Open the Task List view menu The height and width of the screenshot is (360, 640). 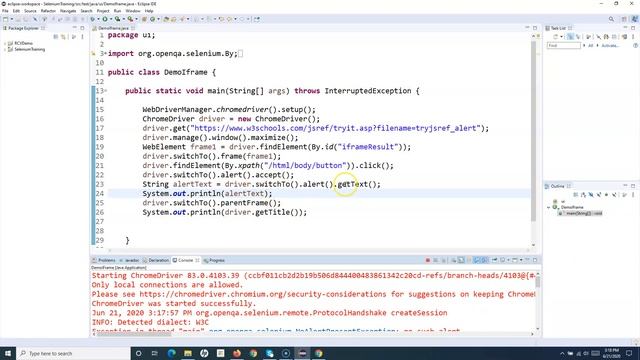(x=633, y=37)
